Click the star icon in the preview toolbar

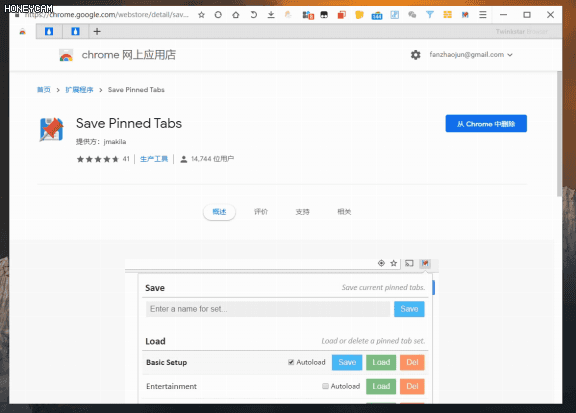click(394, 263)
